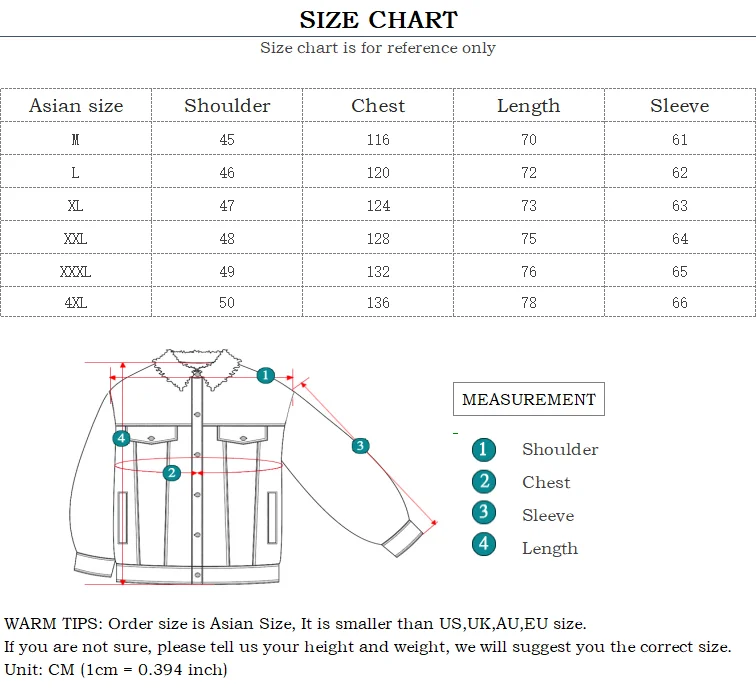Select legend circle 2 beside Chest
The width and height of the screenshot is (756, 696).
(x=484, y=482)
